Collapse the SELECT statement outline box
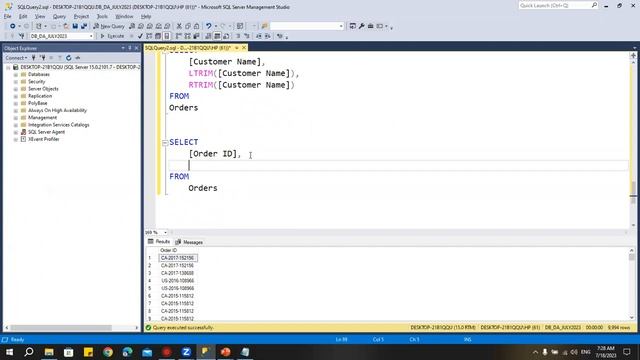The image size is (640, 360). [165, 142]
